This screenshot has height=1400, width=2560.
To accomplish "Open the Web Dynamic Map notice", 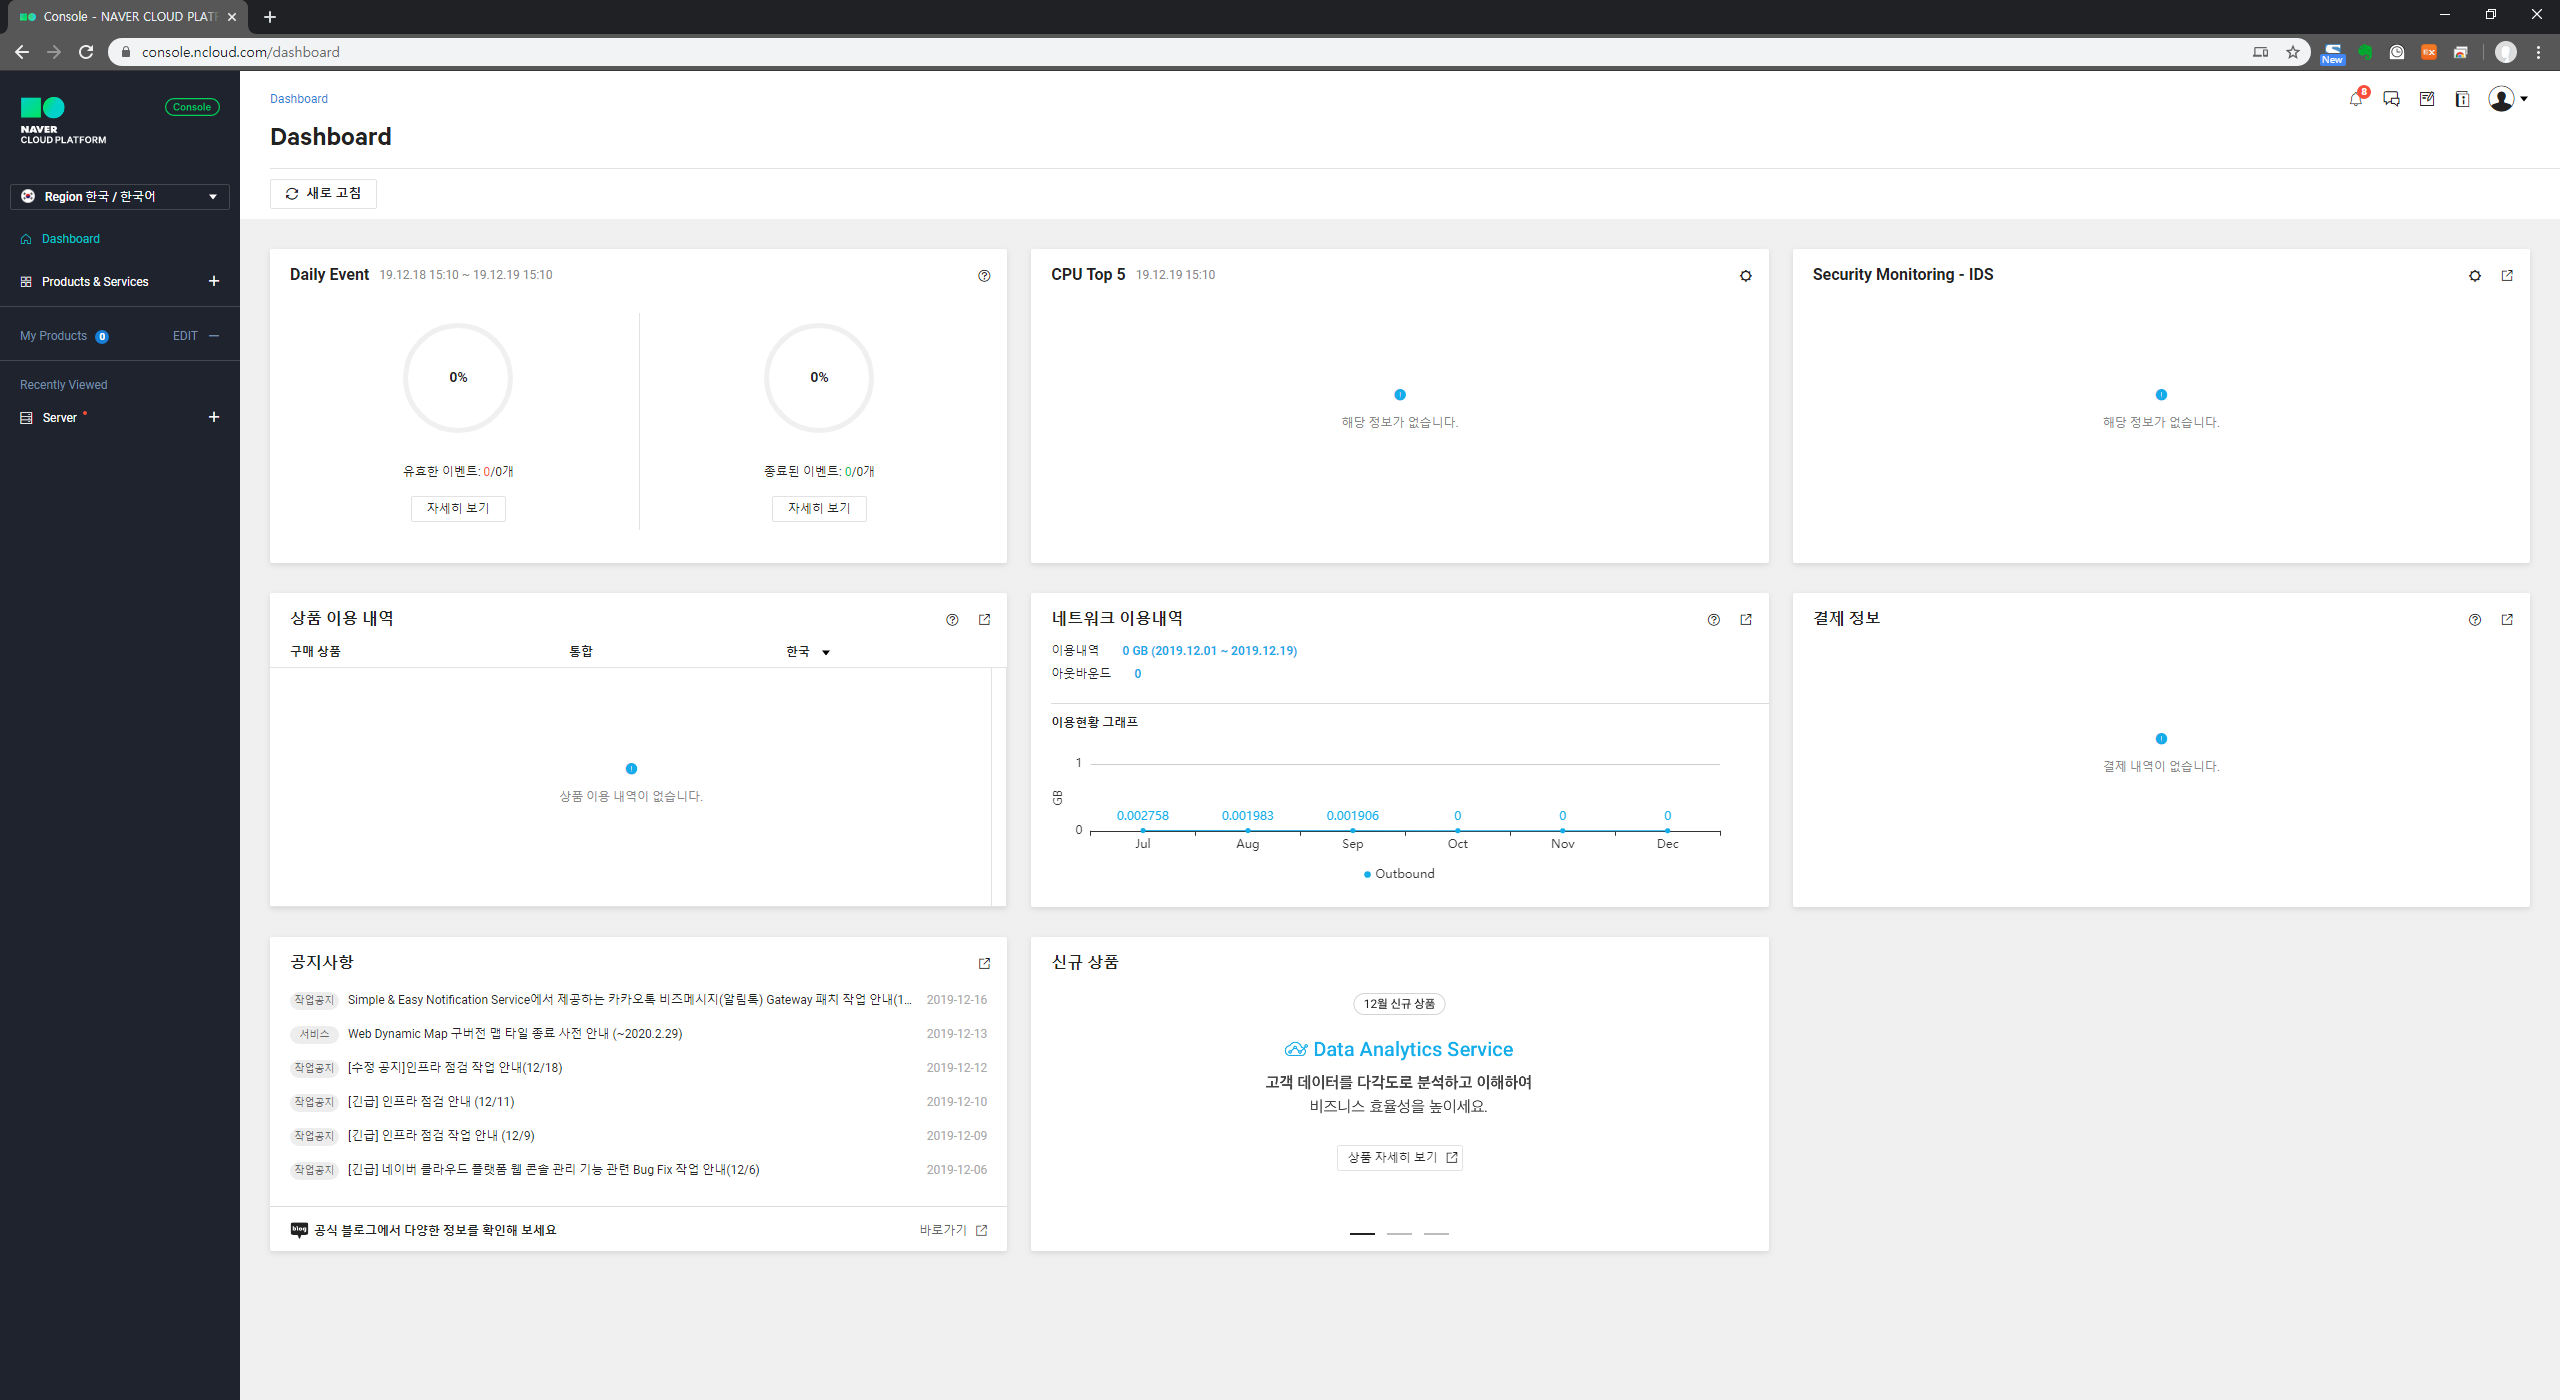I will pyautogui.click(x=514, y=1034).
